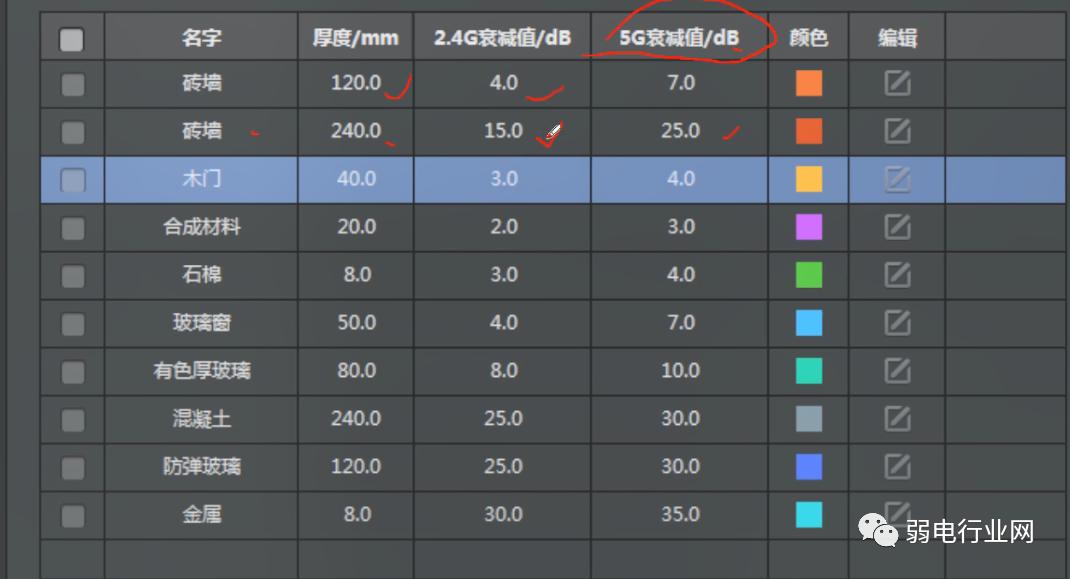Open the edit icon for 石棉
This screenshot has width=1070, height=579.
click(x=897, y=275)
